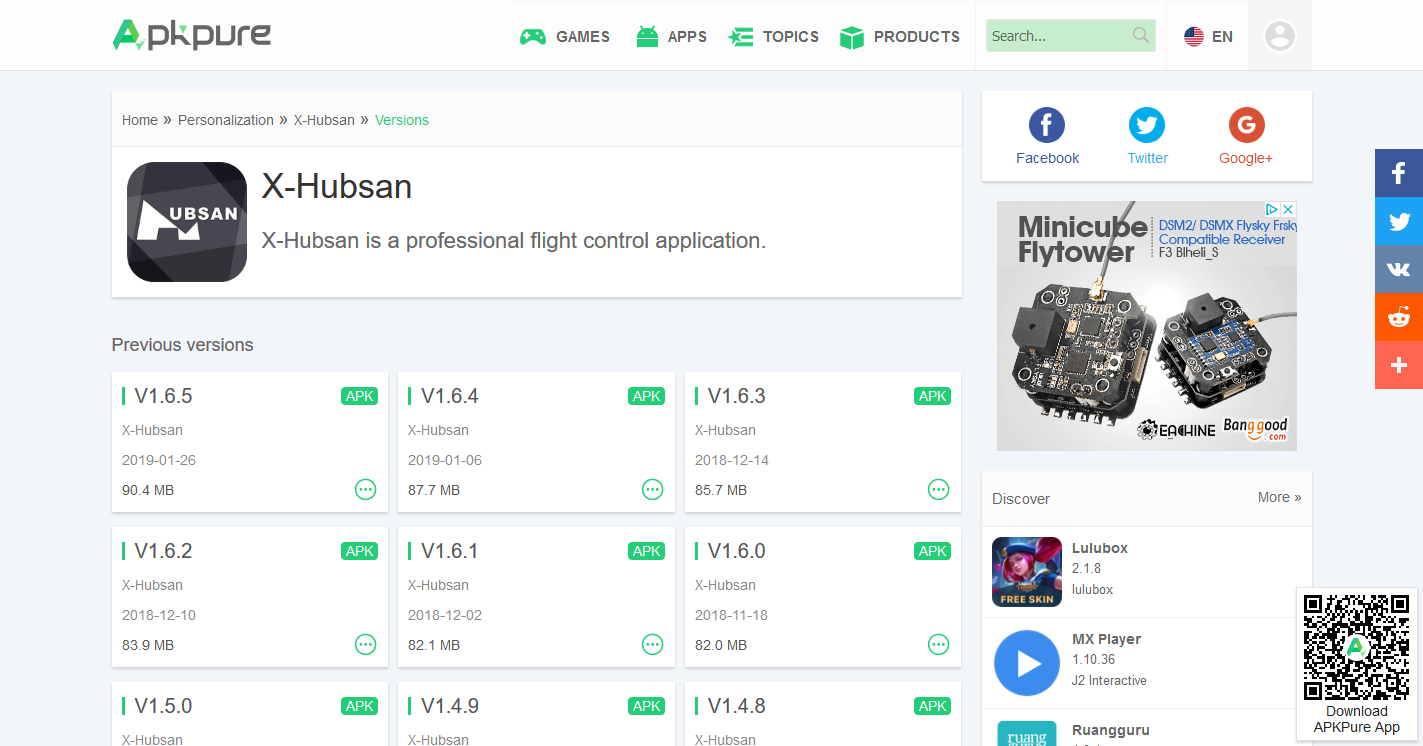Click APK badge on V1.6.3
The height and width of the screenshot is (746, 1423).
point(932,396)
